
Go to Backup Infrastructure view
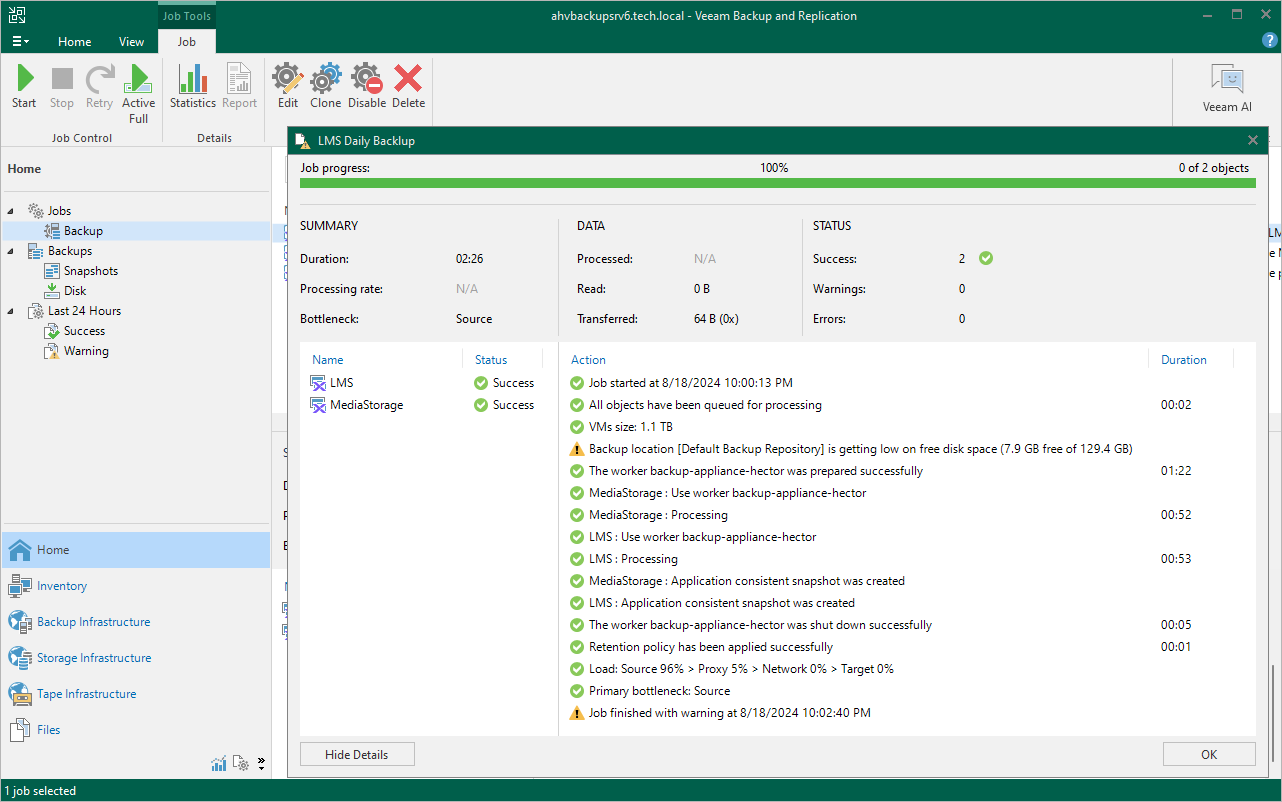[136, 622]
